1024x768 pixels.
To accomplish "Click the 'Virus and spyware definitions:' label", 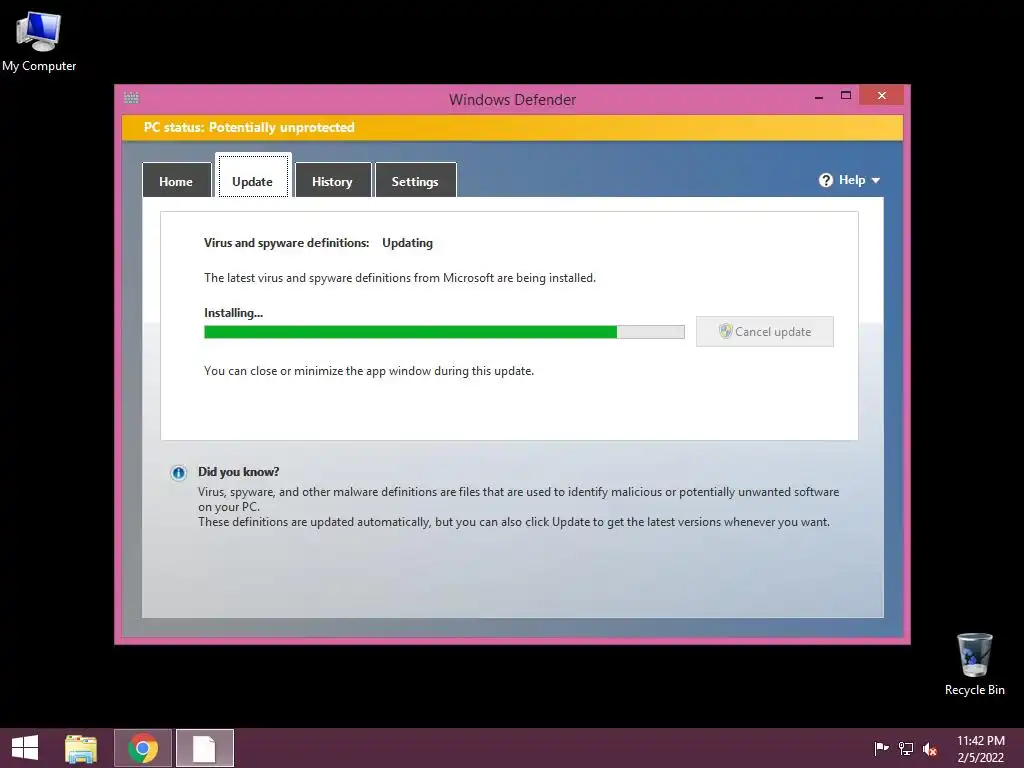I will pyautogui.click(x=287, y=243).
